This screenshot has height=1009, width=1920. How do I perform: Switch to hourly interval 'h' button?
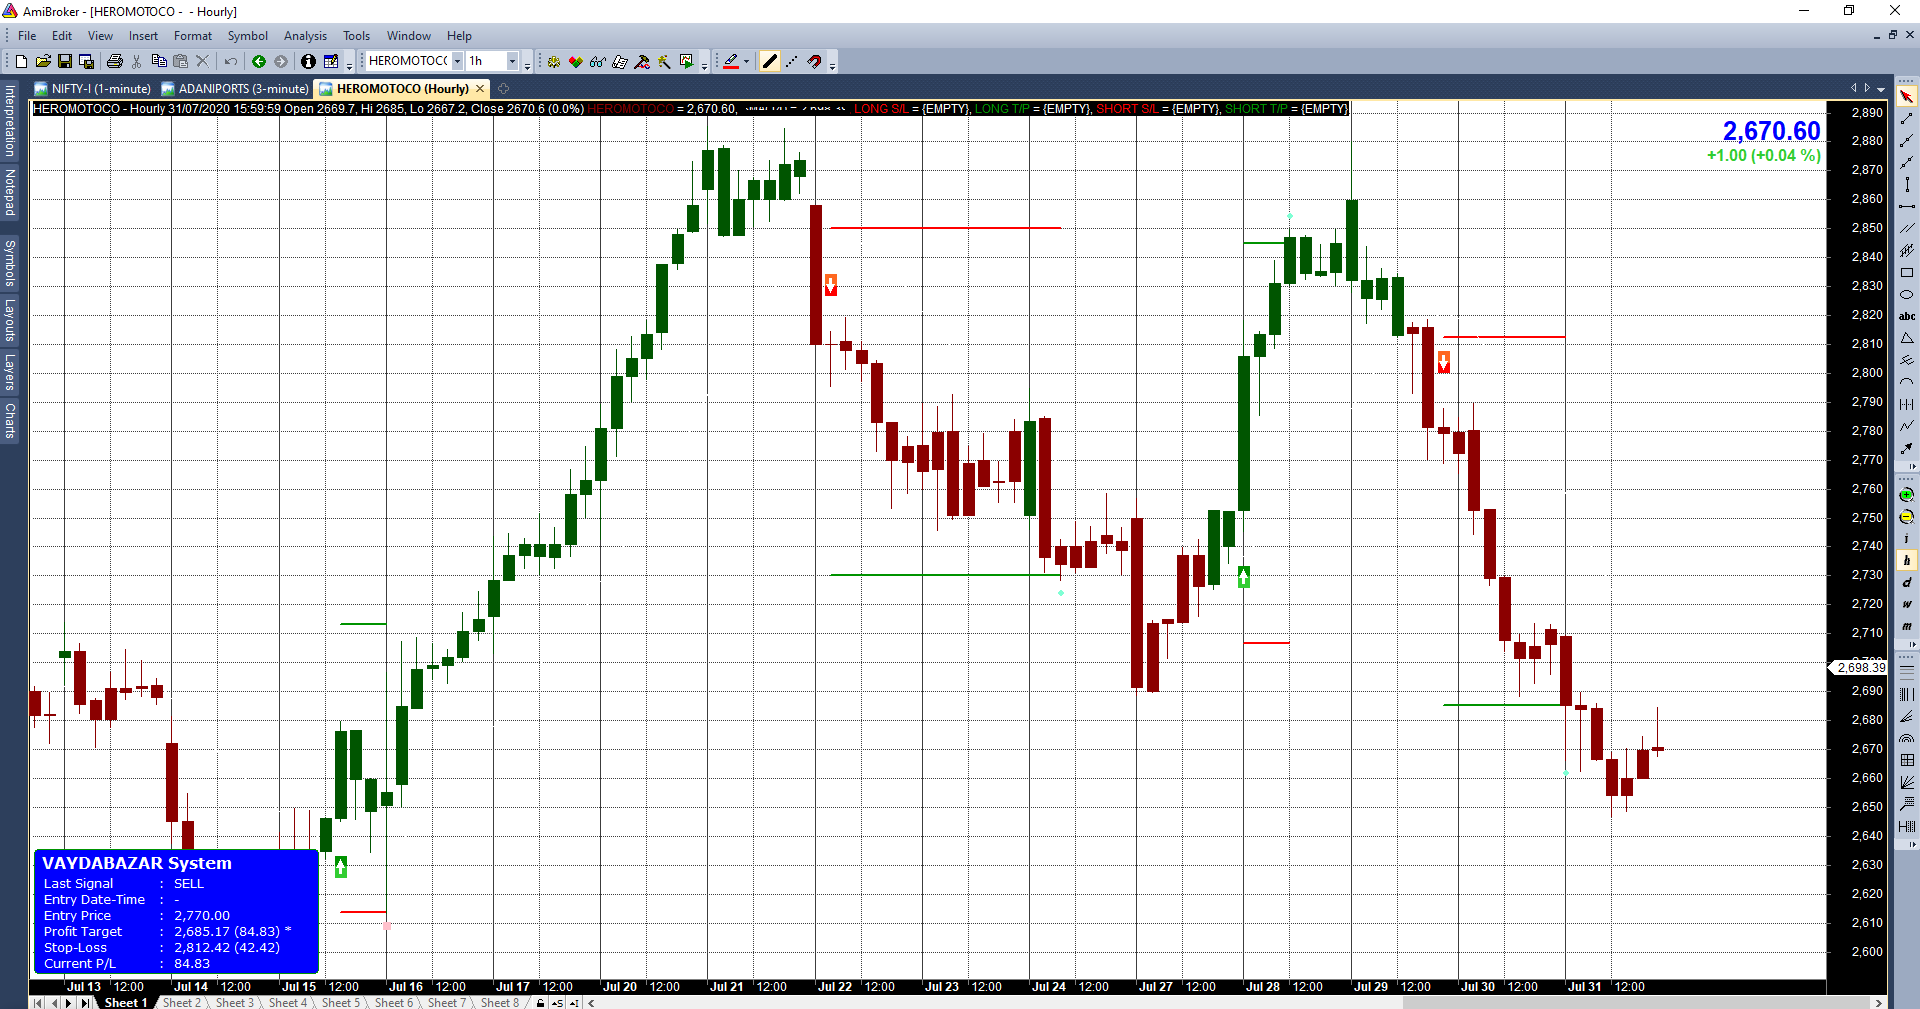click(1907, 561)
